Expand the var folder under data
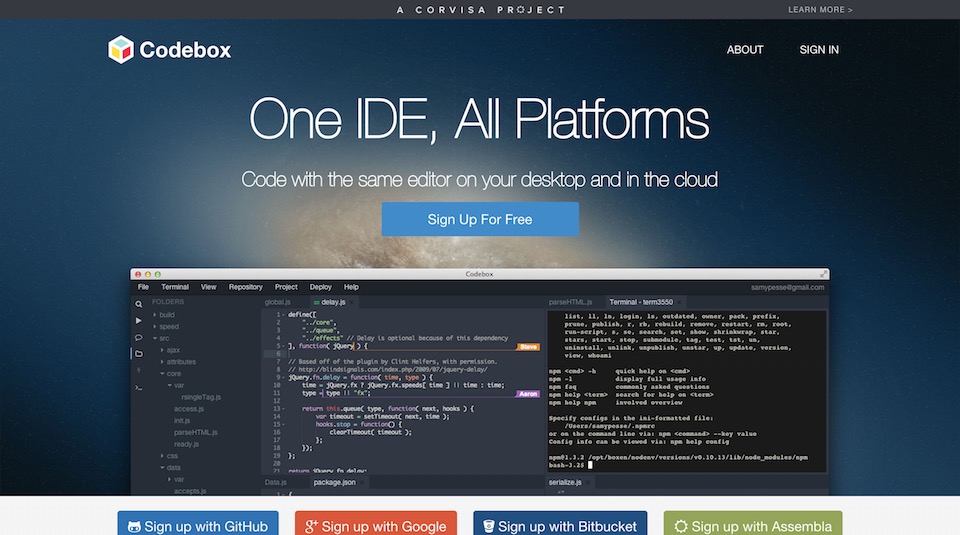This screenshot has width=960, height=535. (x=170, y=479)
